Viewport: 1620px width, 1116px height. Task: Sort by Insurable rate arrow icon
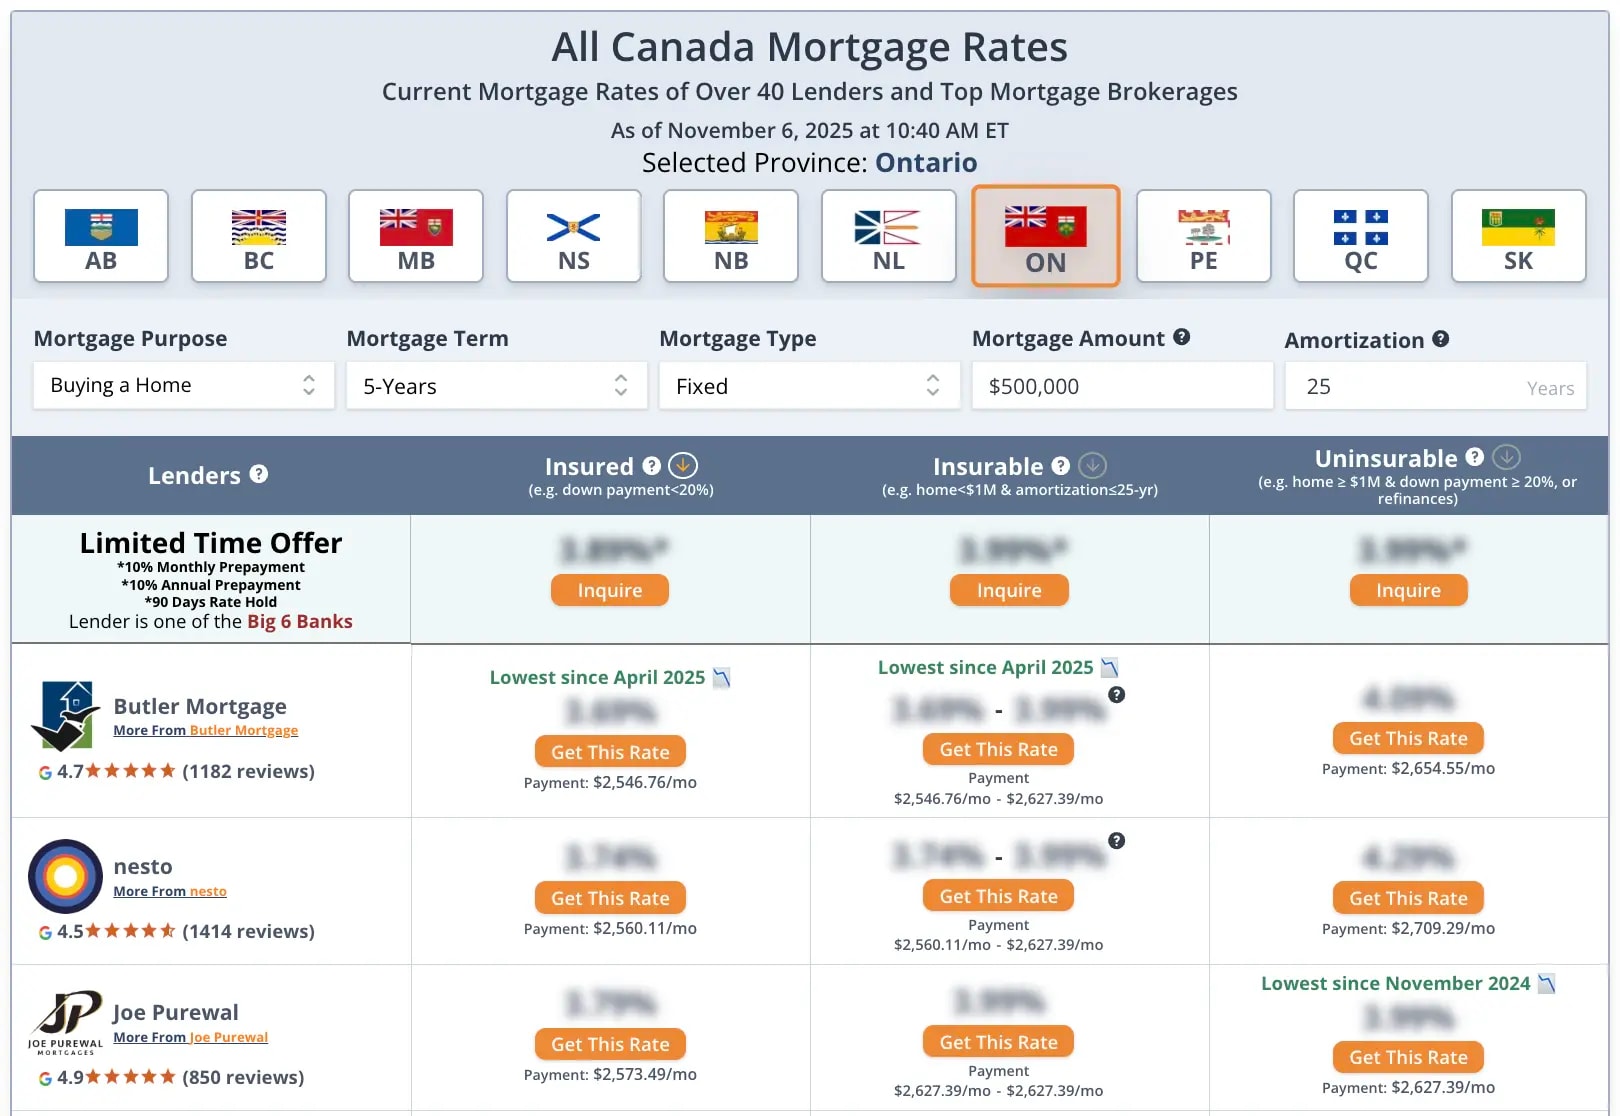(x=1093, y=465)
